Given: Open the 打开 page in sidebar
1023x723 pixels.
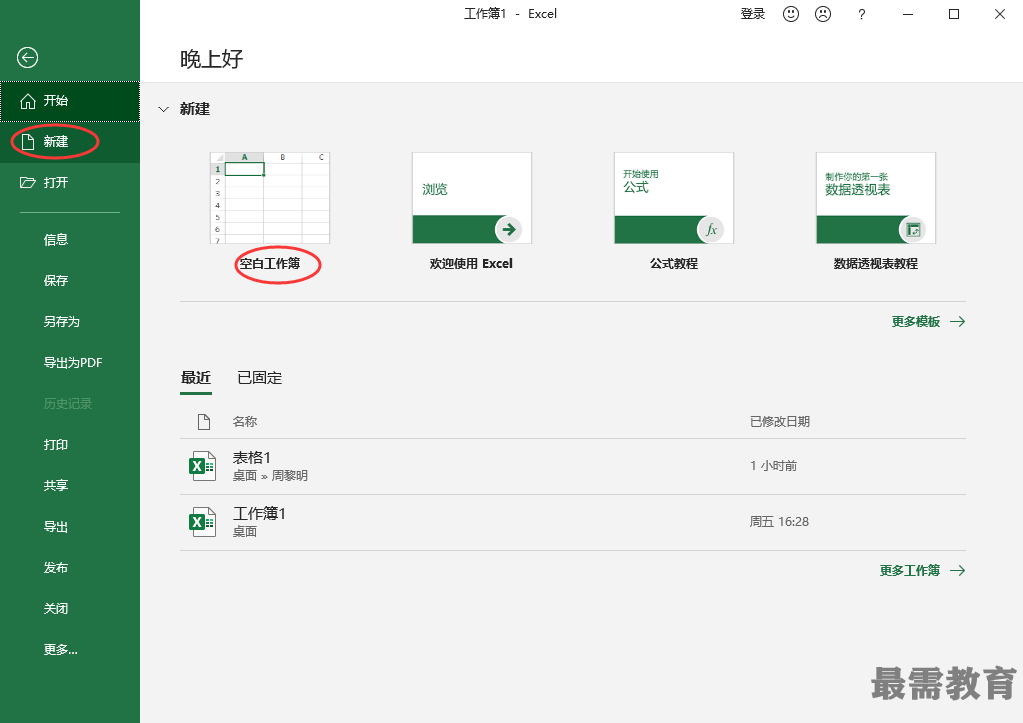Looking at the screenshot, I should [x=70, y=183].
